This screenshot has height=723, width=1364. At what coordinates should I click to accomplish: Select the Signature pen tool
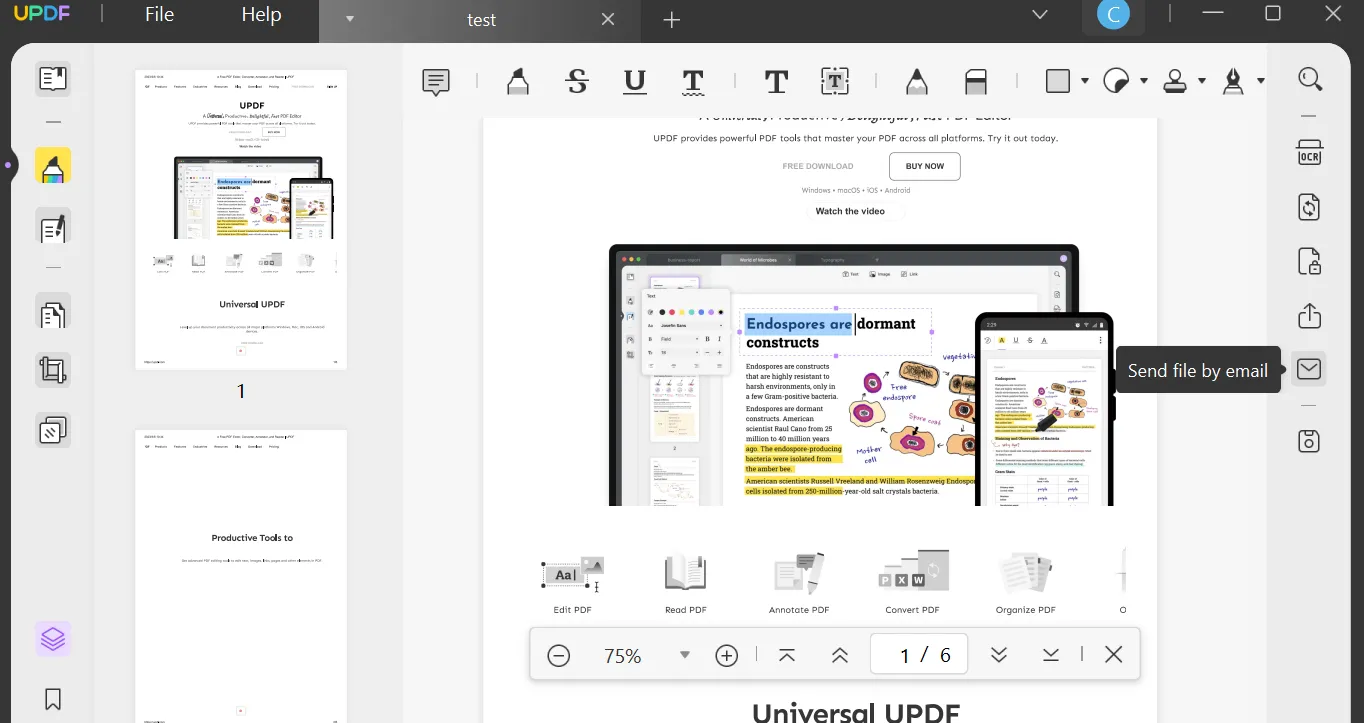coord(1234,81)
